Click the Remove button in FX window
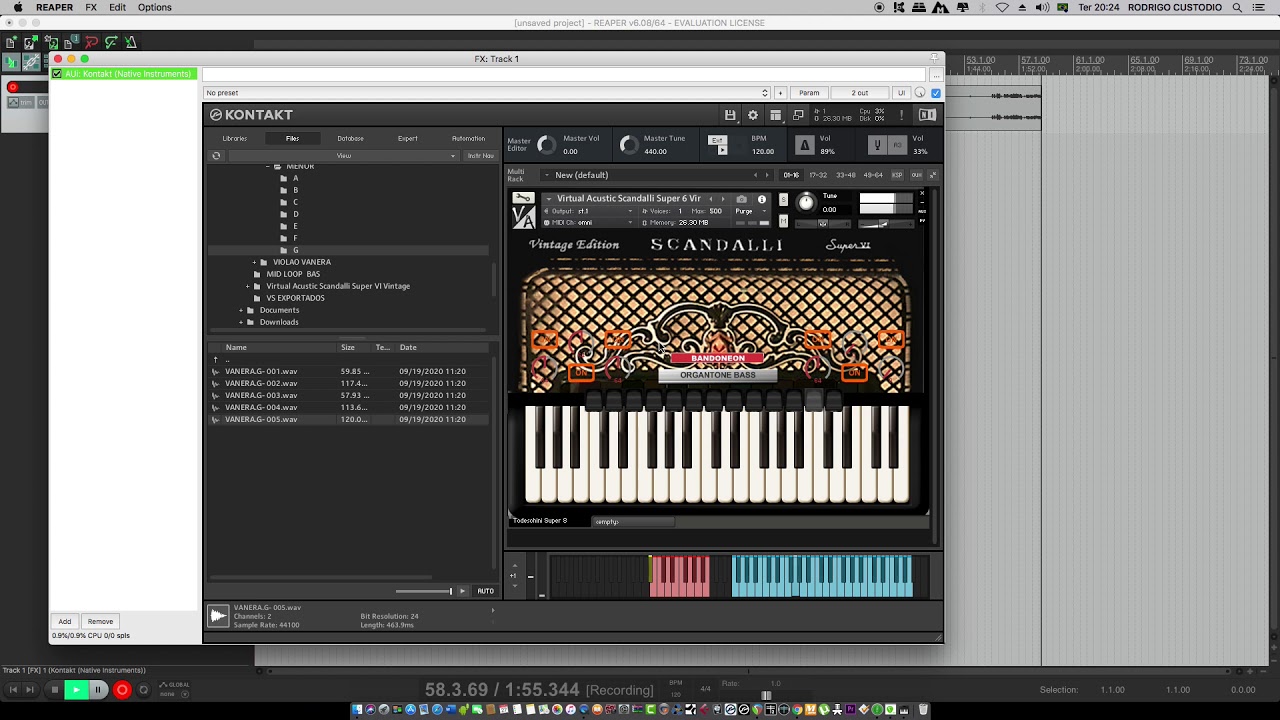 (x=100, y=621)
